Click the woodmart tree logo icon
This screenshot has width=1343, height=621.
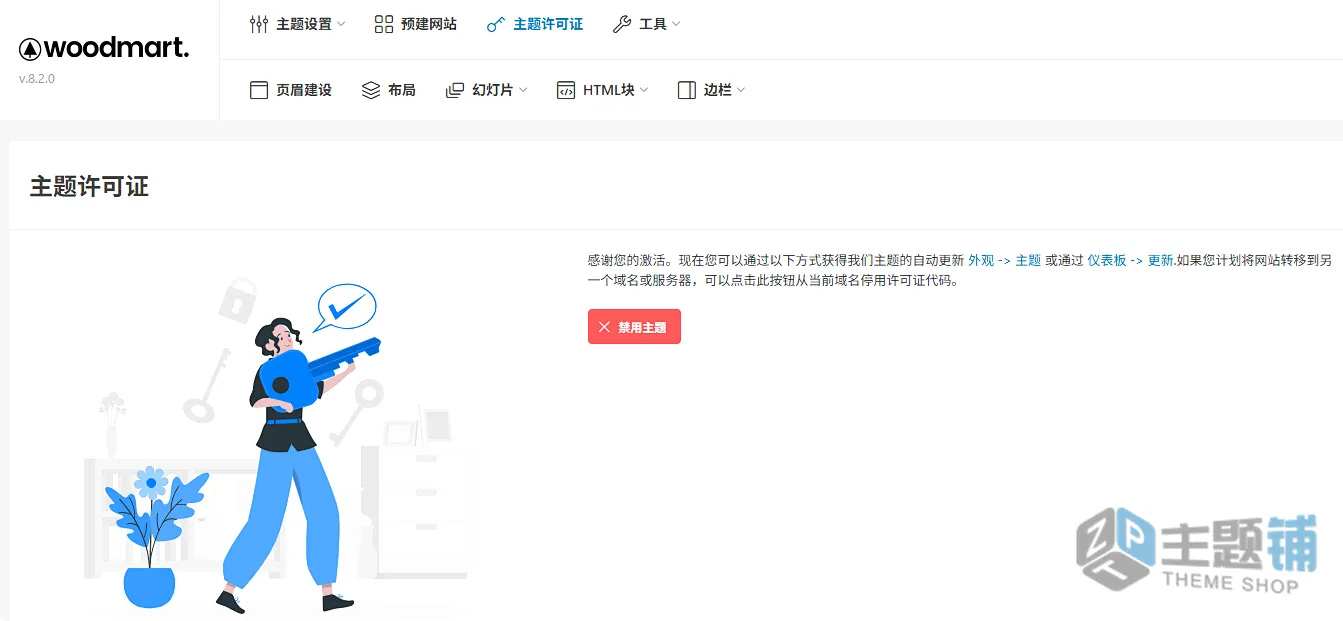pos(30,49)
